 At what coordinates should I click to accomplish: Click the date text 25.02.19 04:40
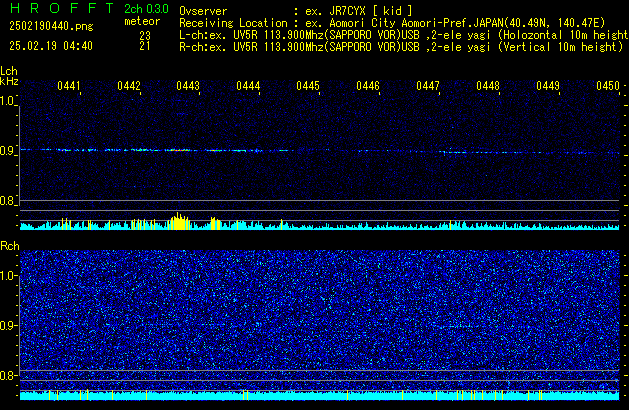(51, 46)
